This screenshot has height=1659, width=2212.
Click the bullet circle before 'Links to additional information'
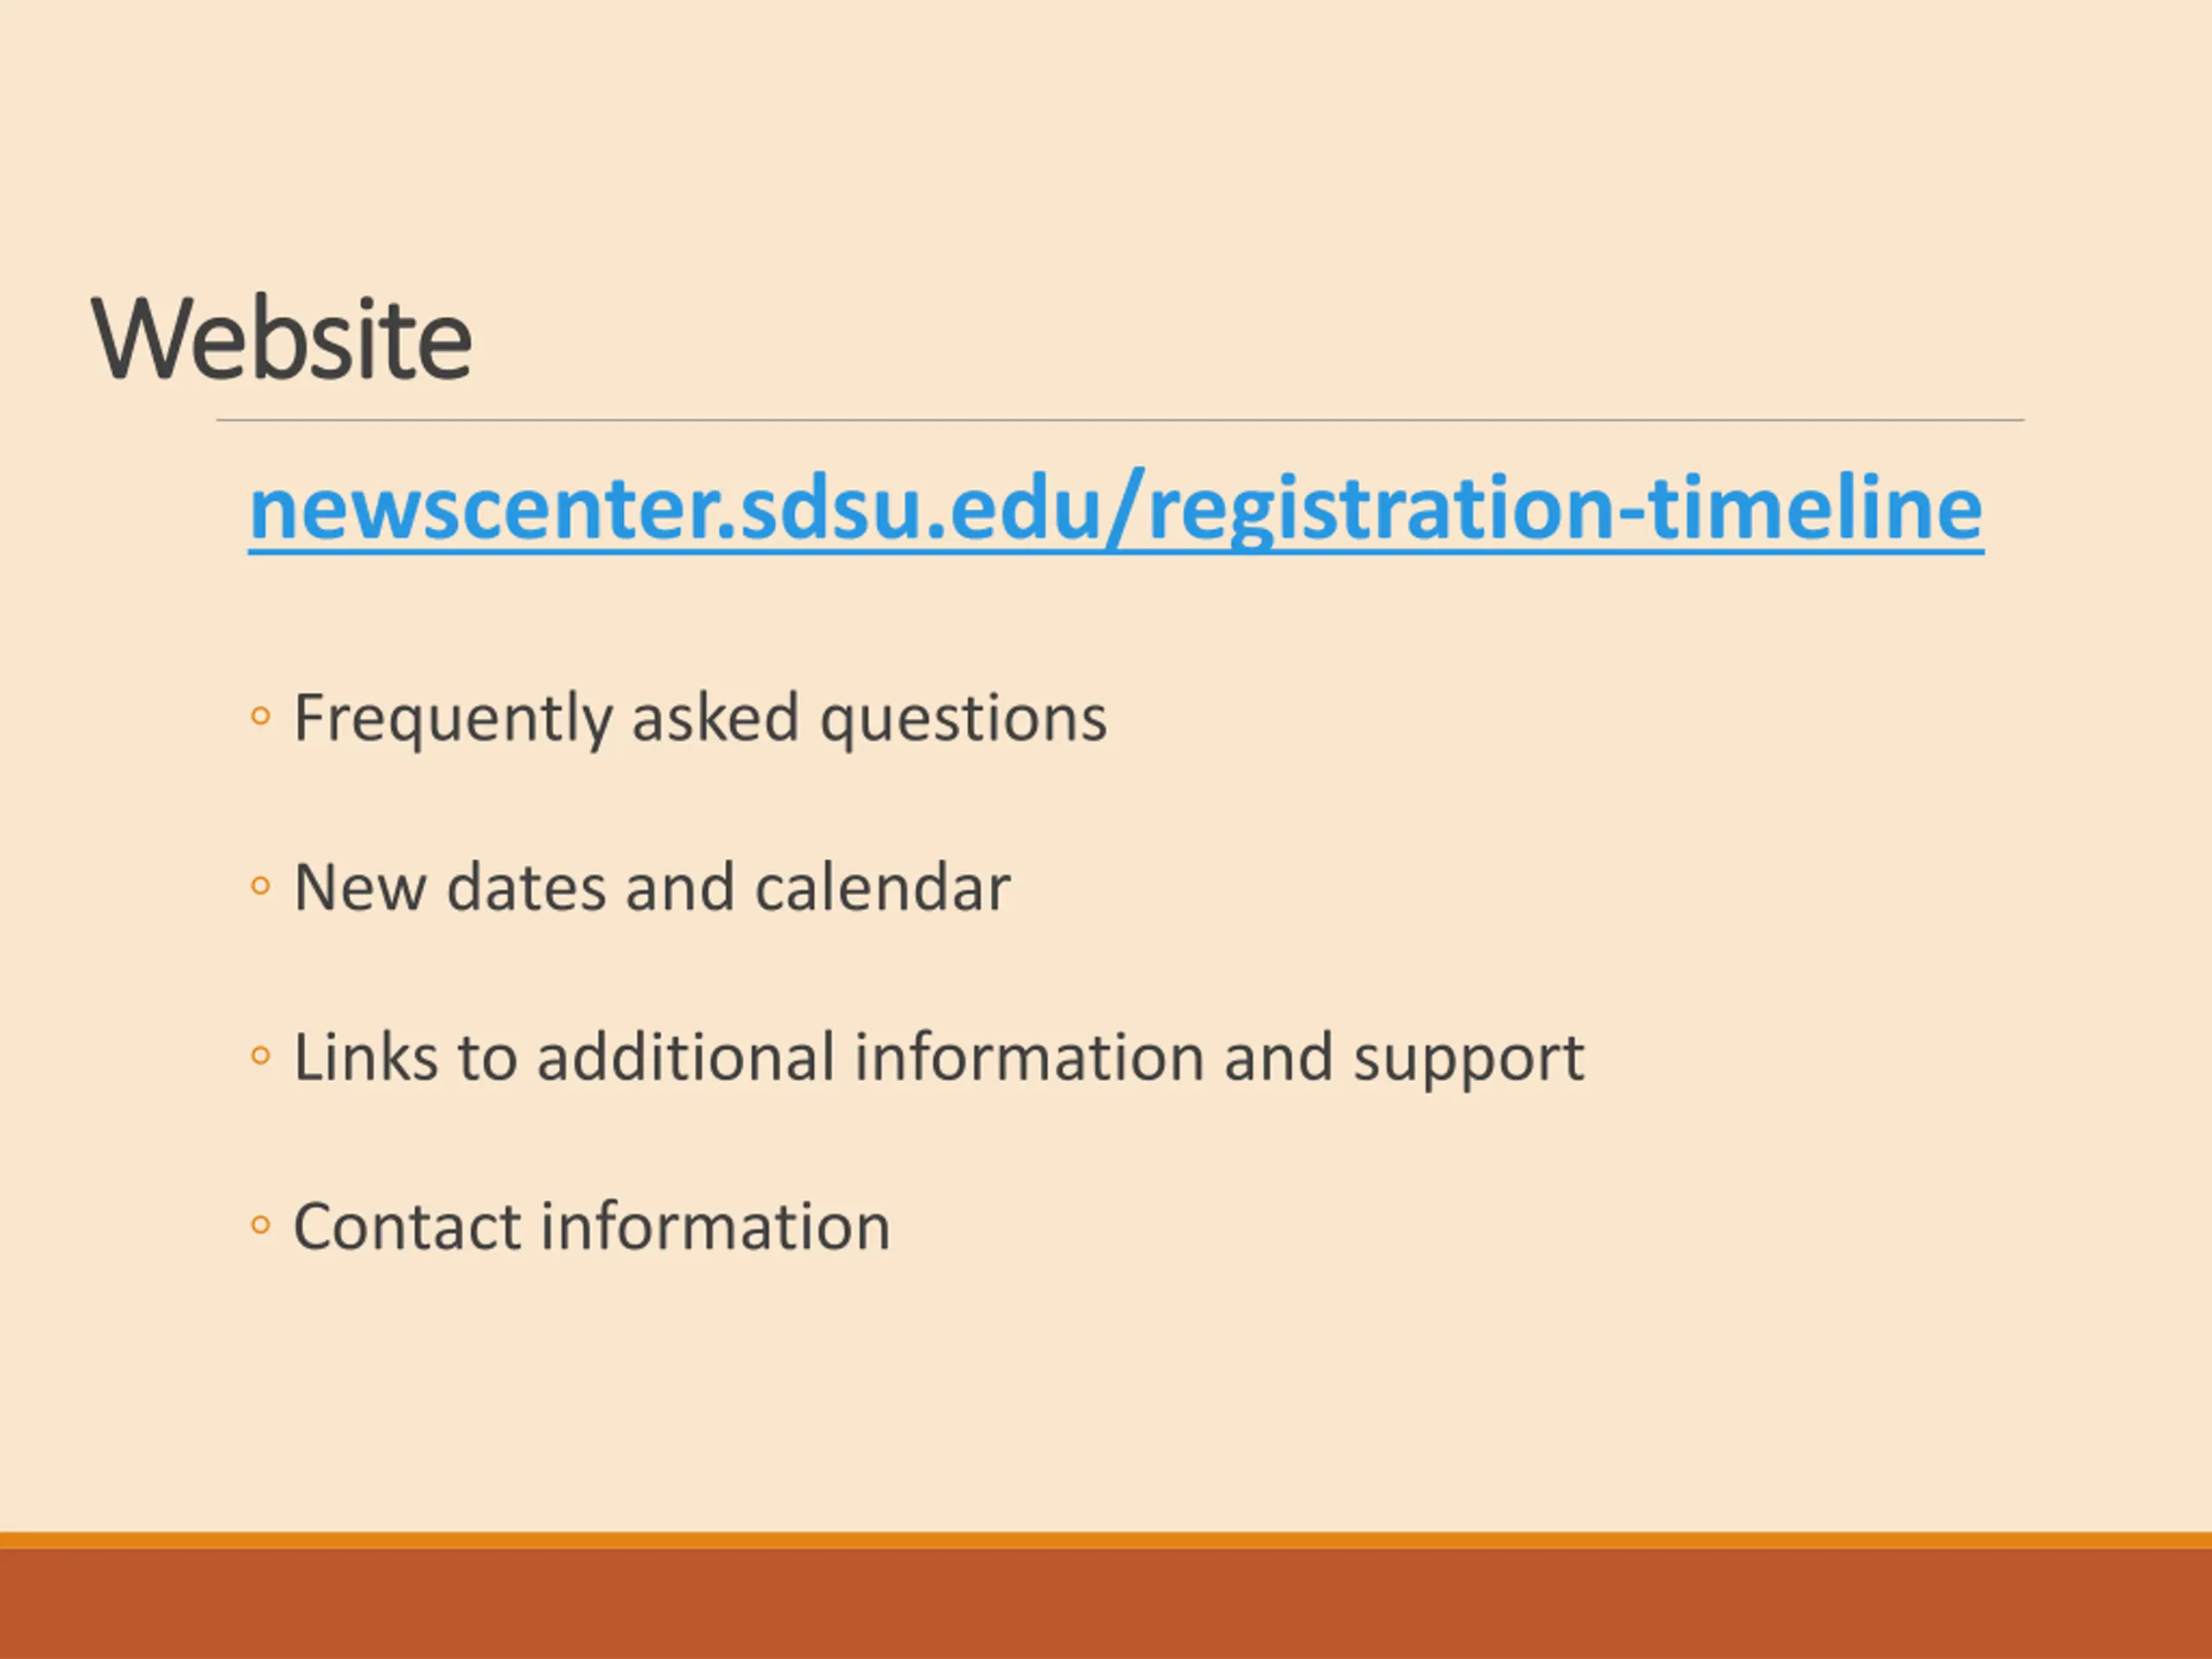(260, 1056)
